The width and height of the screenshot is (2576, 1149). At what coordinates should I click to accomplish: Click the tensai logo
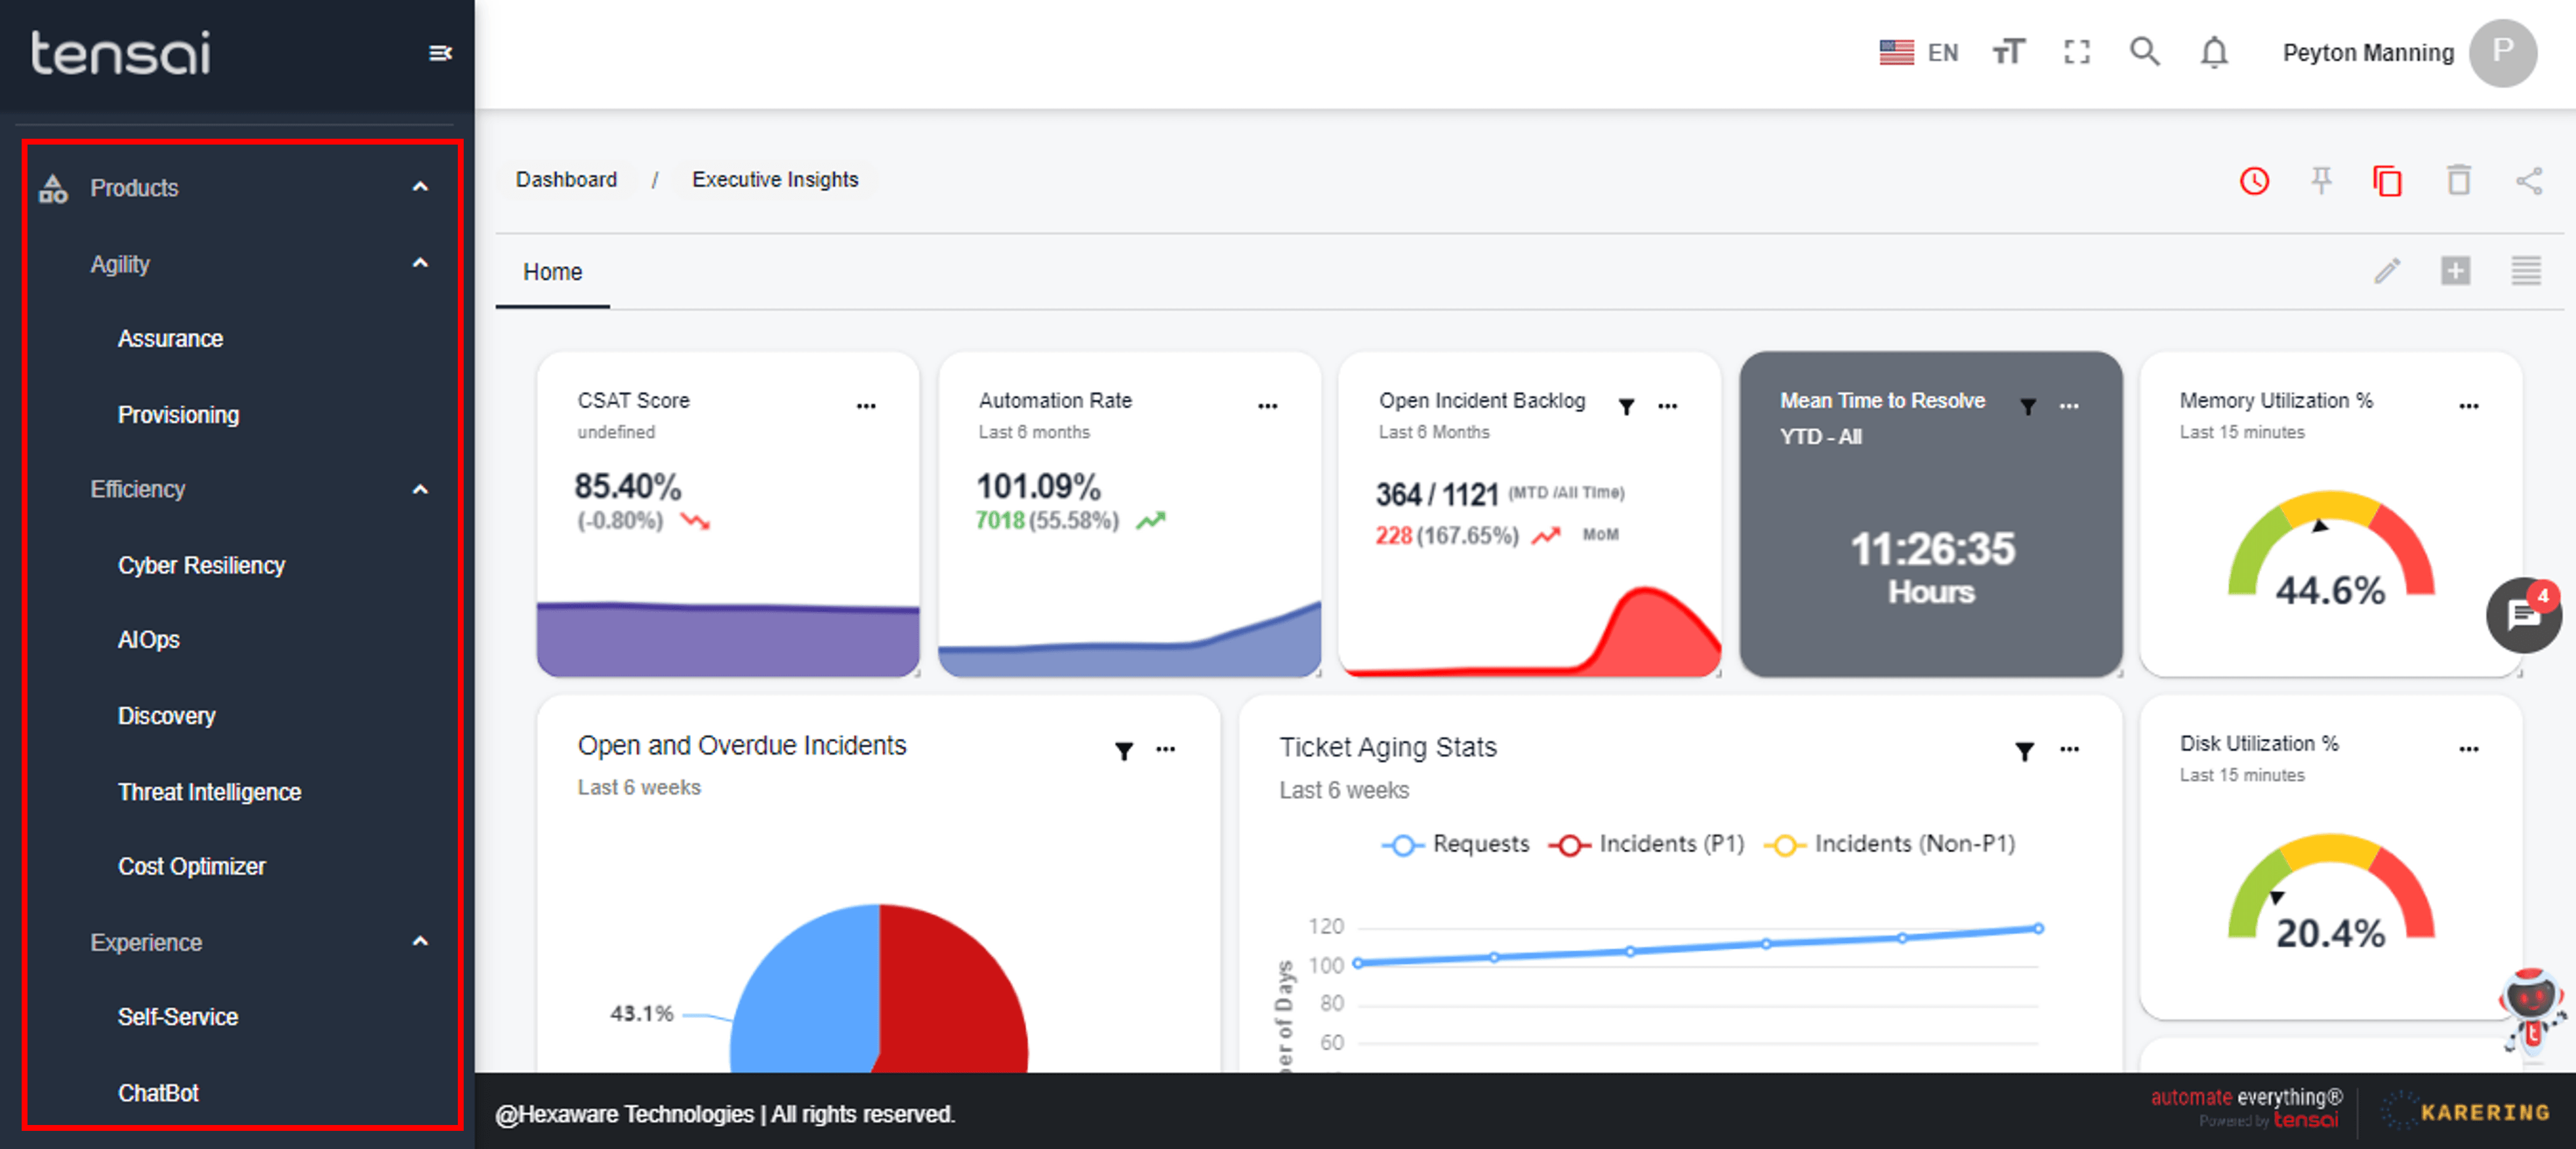120,52
